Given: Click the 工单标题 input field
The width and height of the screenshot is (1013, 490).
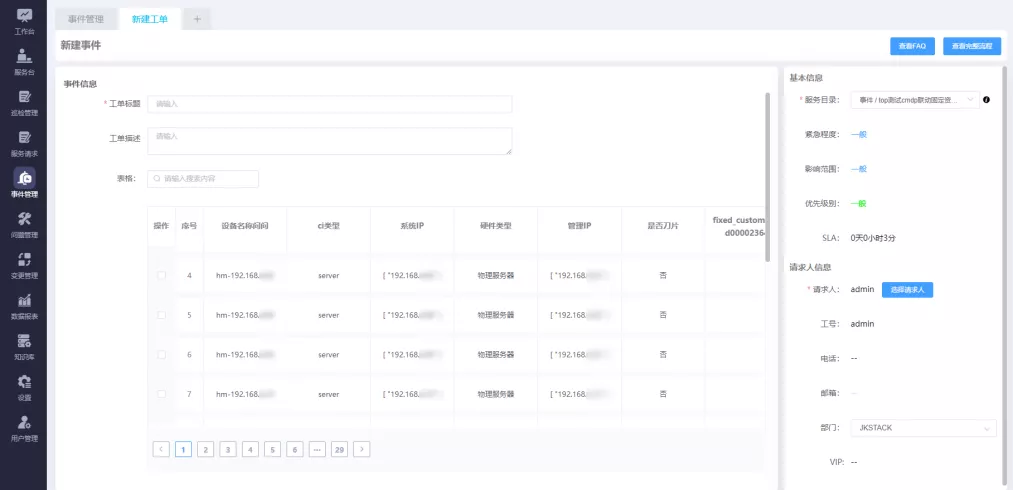Looking at the screenshot, I should [x=329, y=104].
